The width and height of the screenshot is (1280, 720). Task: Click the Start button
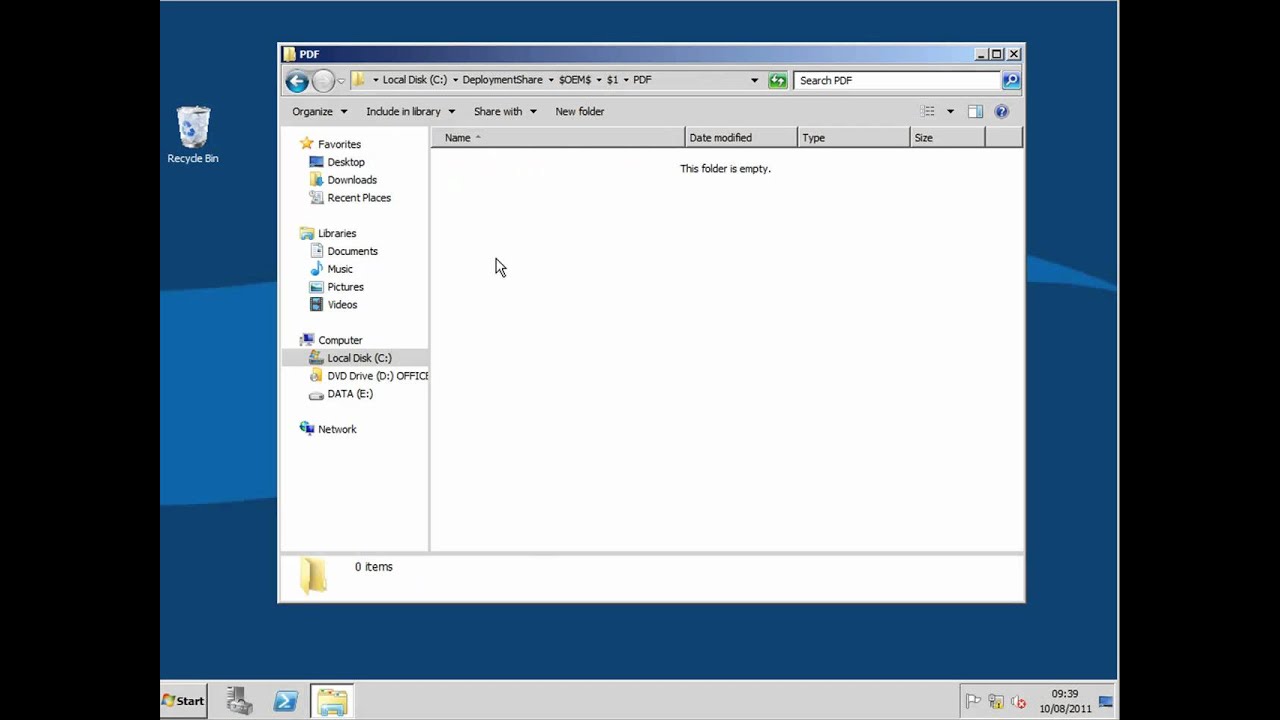click(184, 701)
